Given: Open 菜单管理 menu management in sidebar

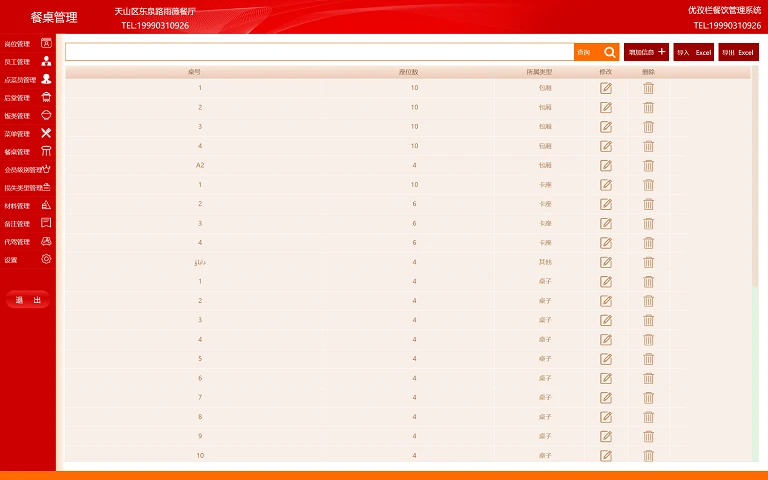Looking at the screenshot, I should pos(27,134).
